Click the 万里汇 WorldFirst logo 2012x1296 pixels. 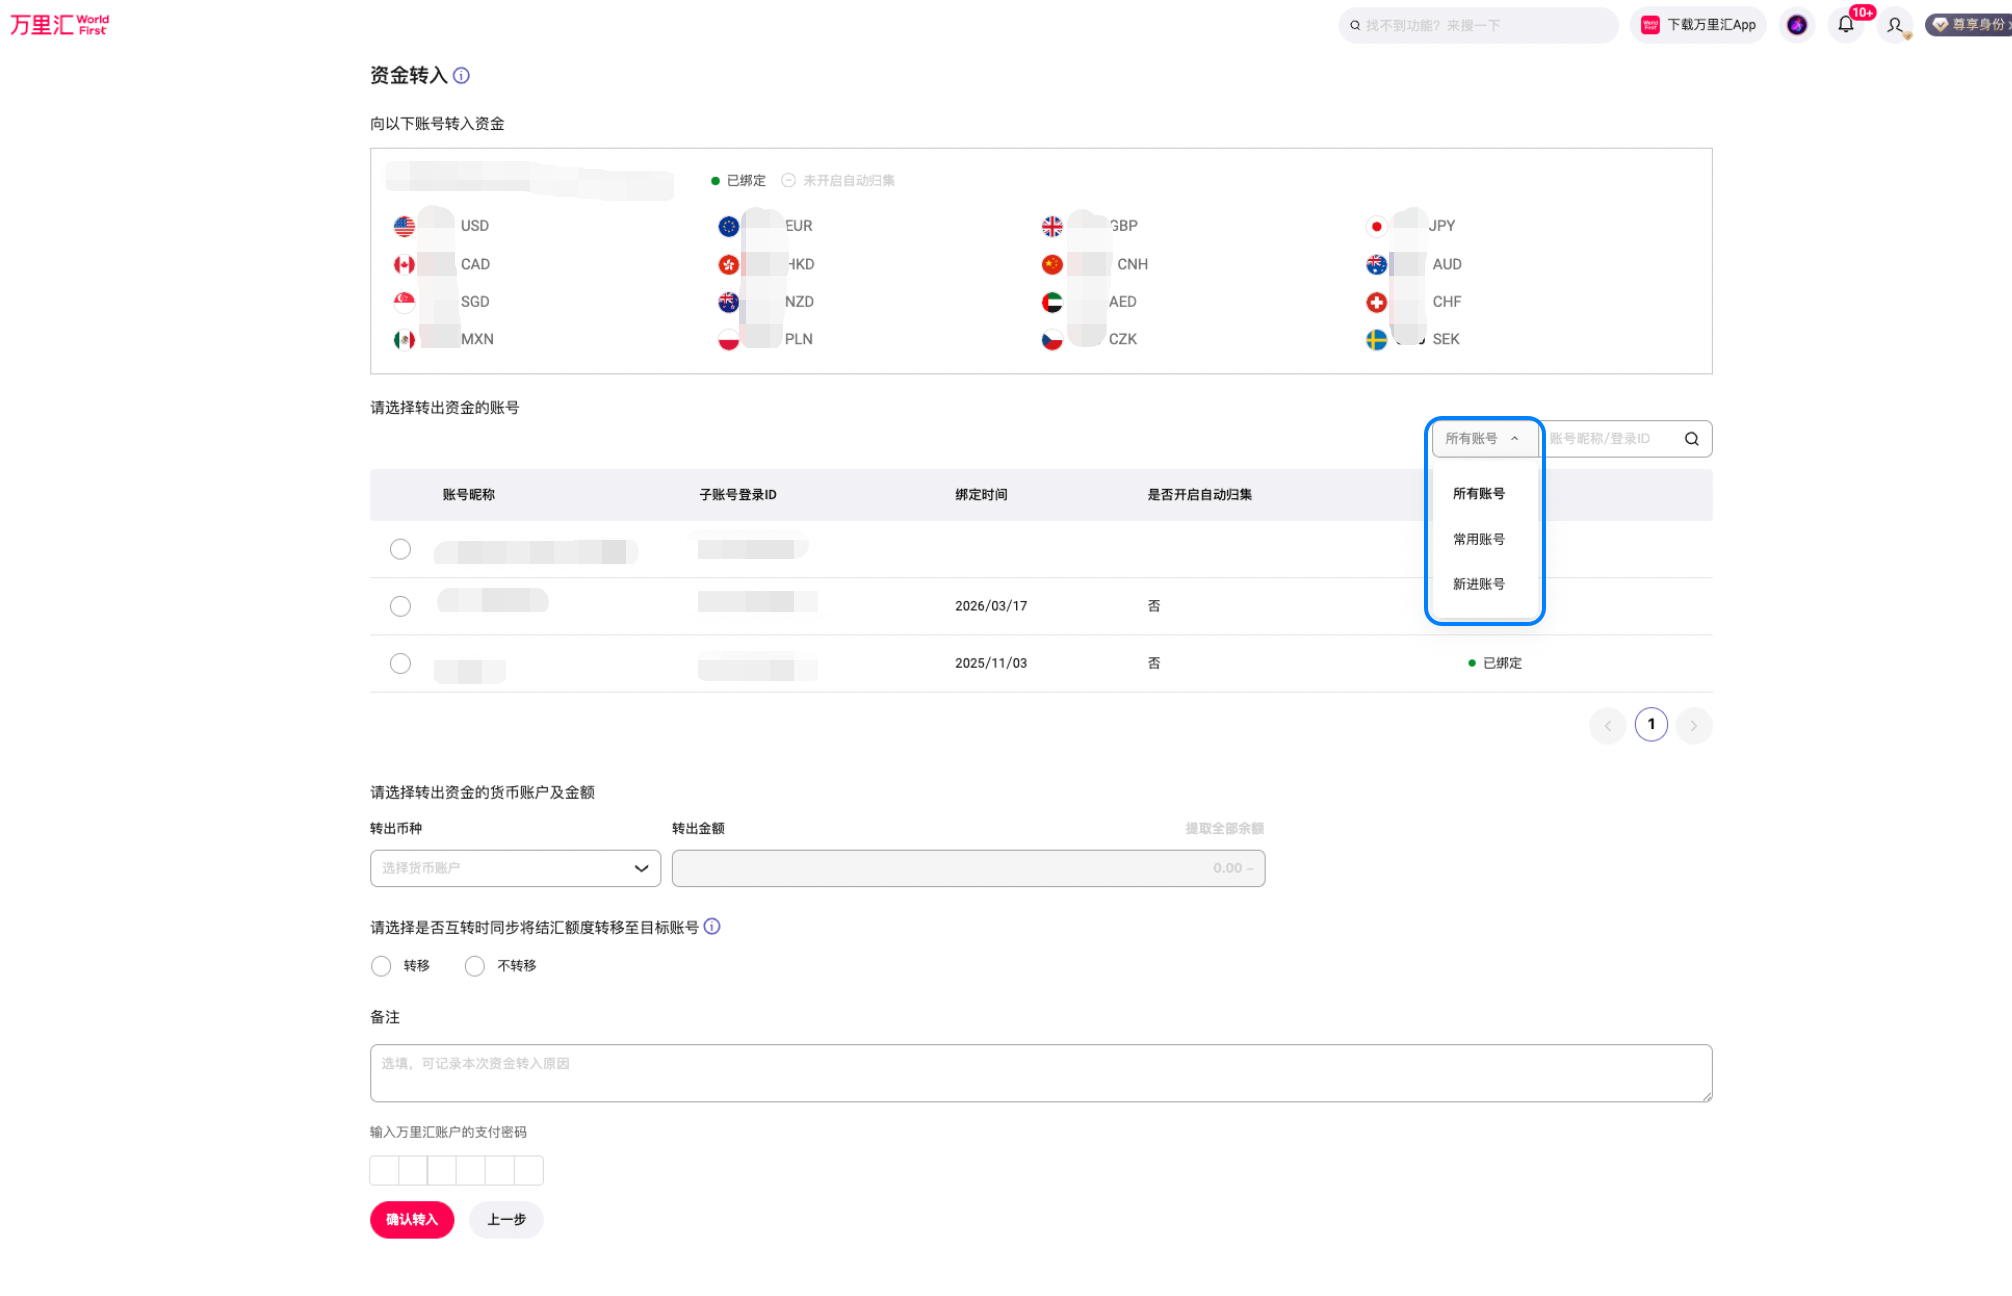coord(60,25)
